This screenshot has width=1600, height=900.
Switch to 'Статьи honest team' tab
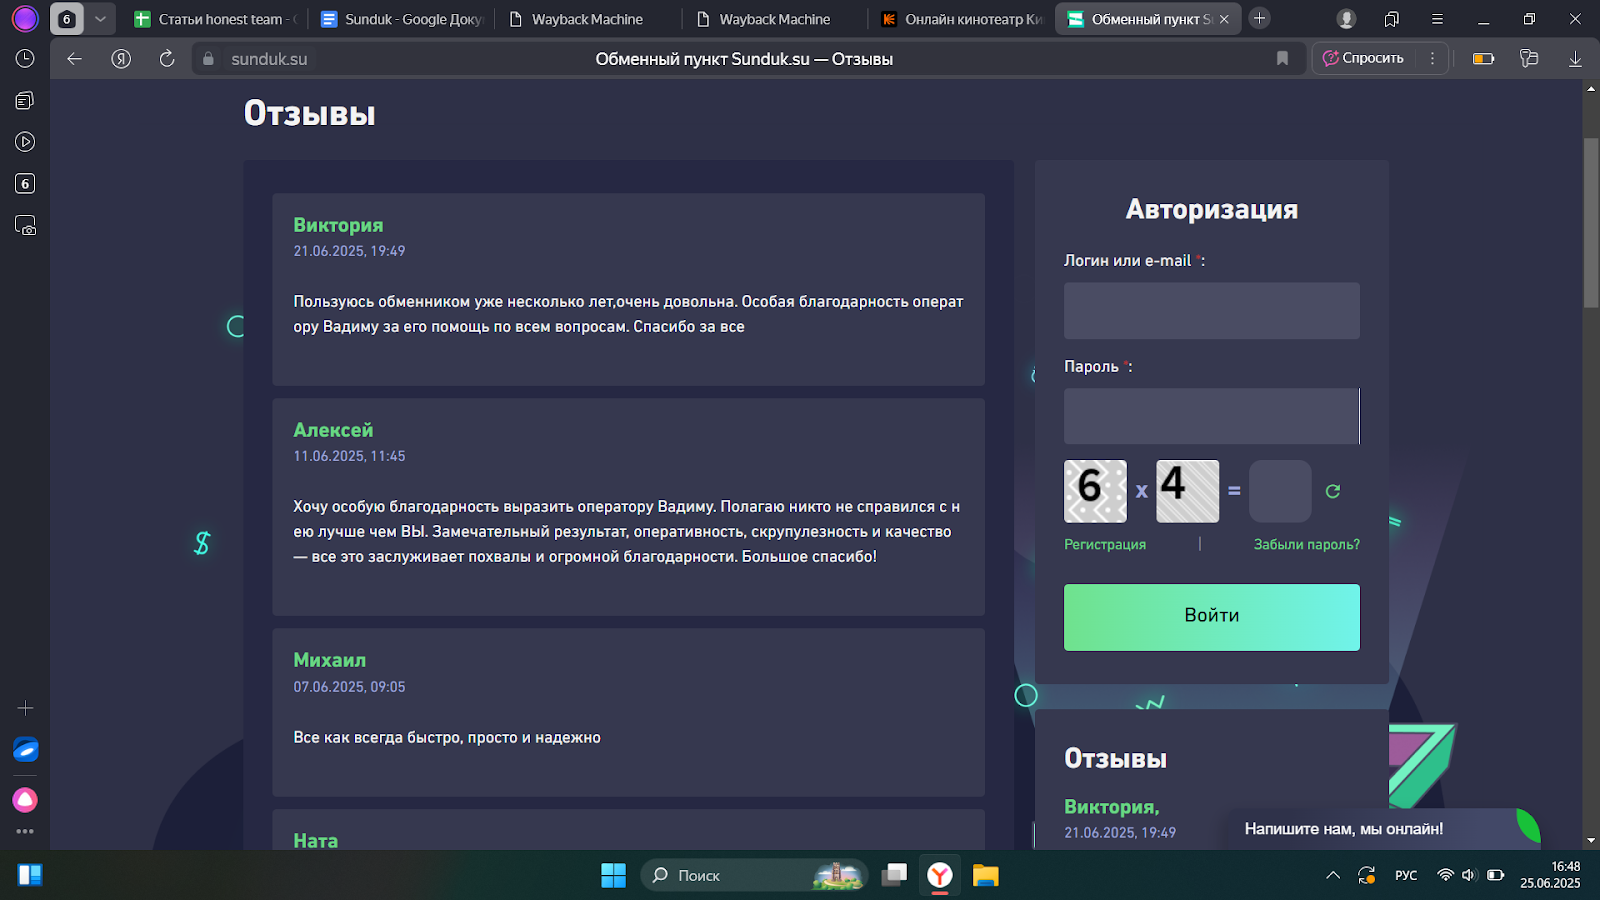tap(215, 19)
